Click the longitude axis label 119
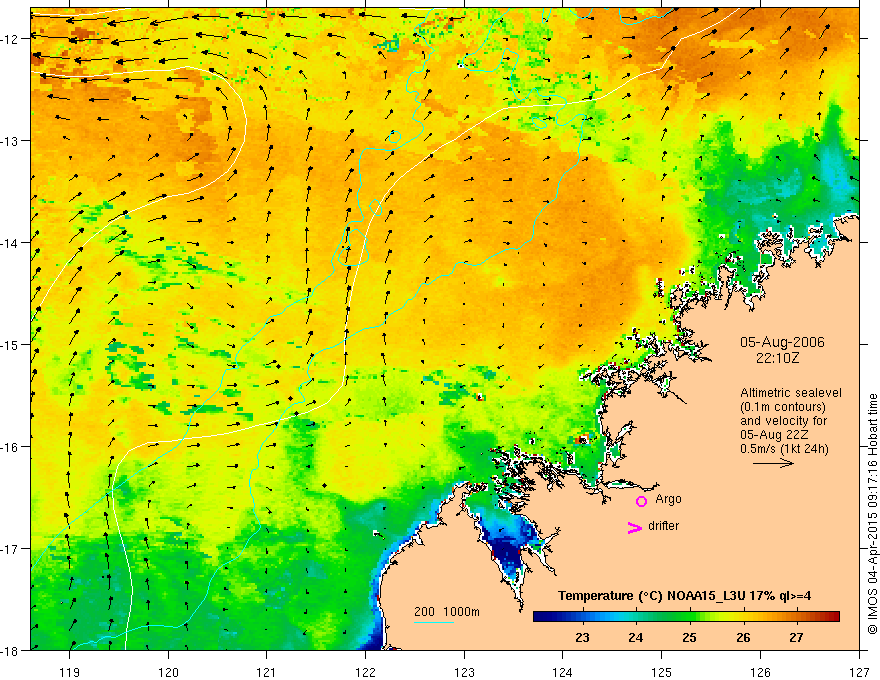The width and height of the screenshot is (880, 680). 70,672
